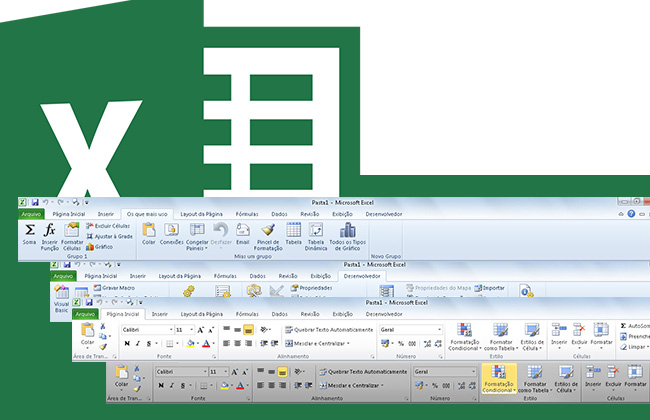Click Email icon in the top ribbon

tap(243, 234)
